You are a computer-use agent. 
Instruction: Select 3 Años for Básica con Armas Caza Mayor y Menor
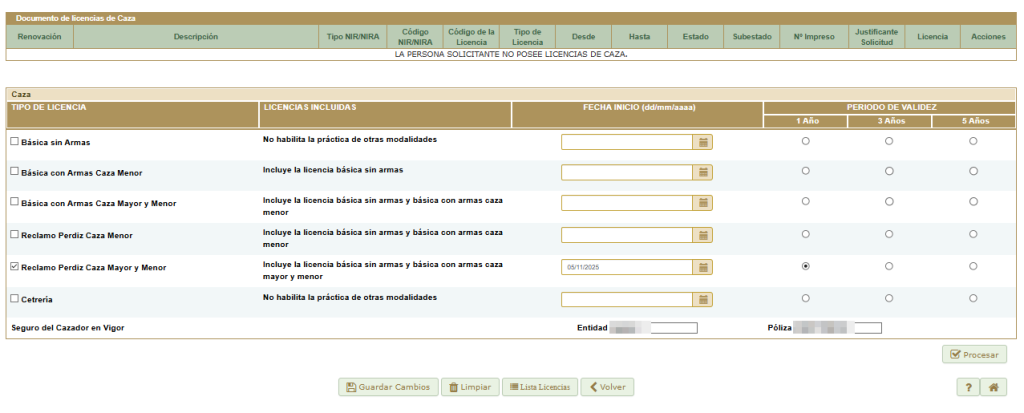click(x=889, y=201)
